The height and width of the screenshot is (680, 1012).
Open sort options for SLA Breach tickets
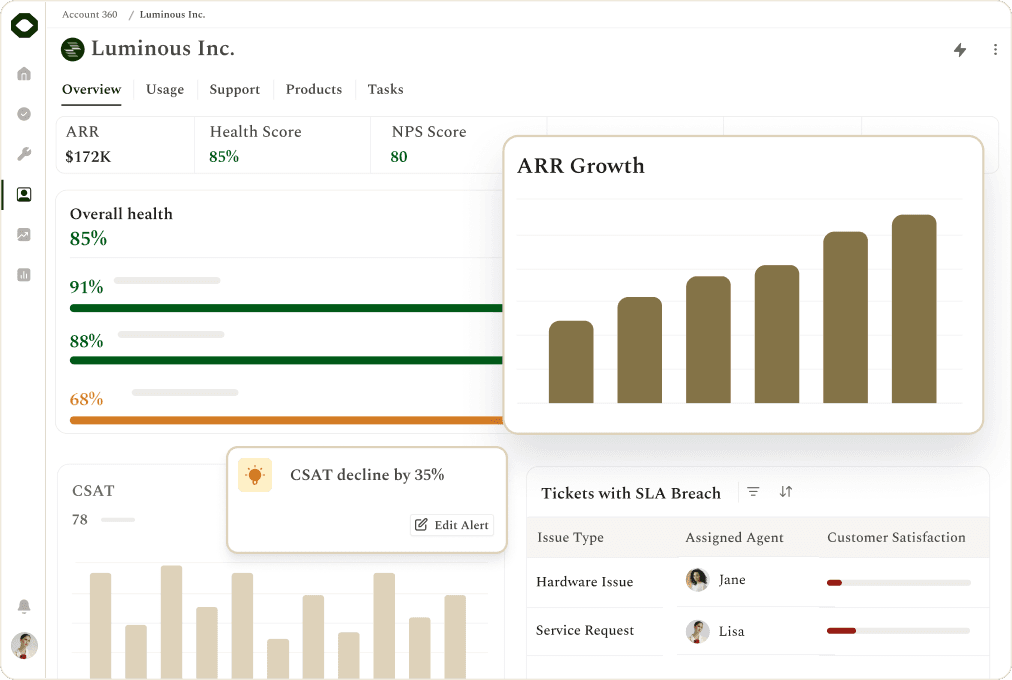pos(785,492)
